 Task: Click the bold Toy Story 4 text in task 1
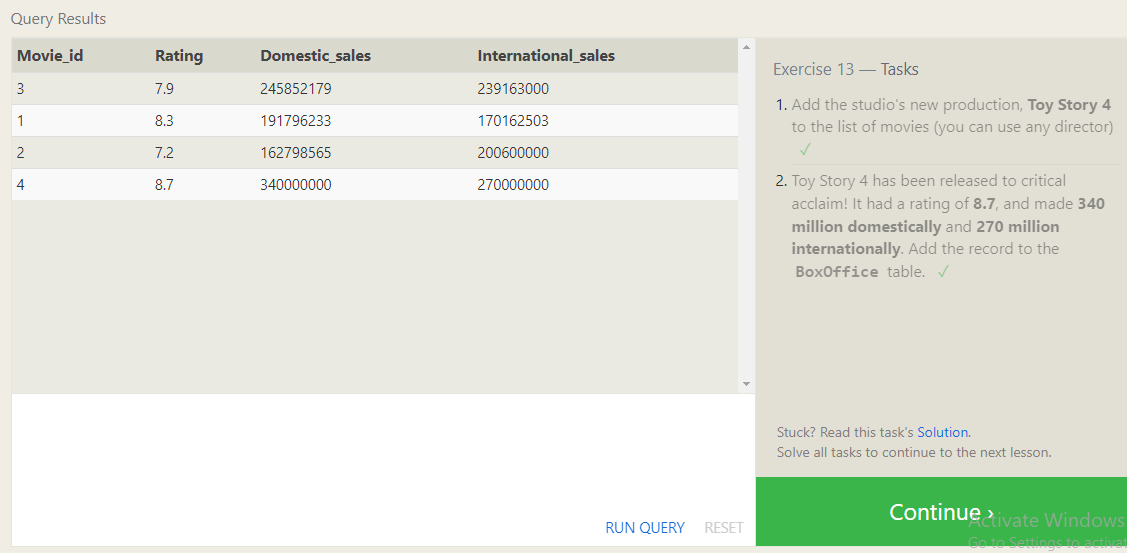tap(1070, 105)
